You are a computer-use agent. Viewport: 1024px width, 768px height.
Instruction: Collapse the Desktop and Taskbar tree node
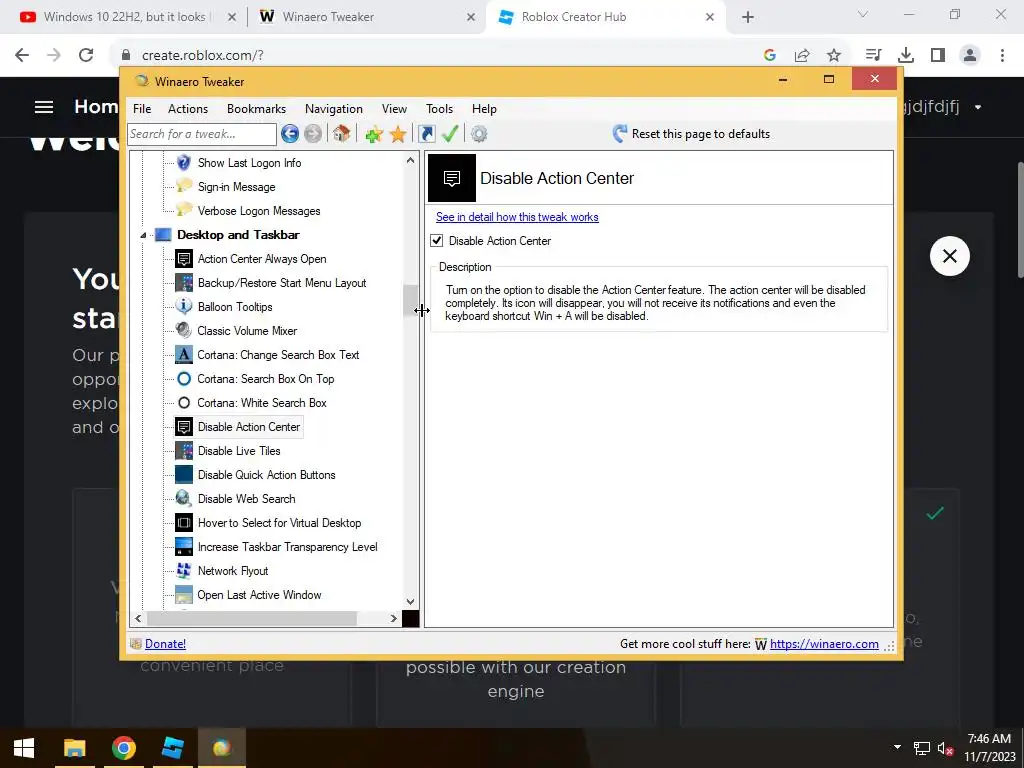click(143, 235)
